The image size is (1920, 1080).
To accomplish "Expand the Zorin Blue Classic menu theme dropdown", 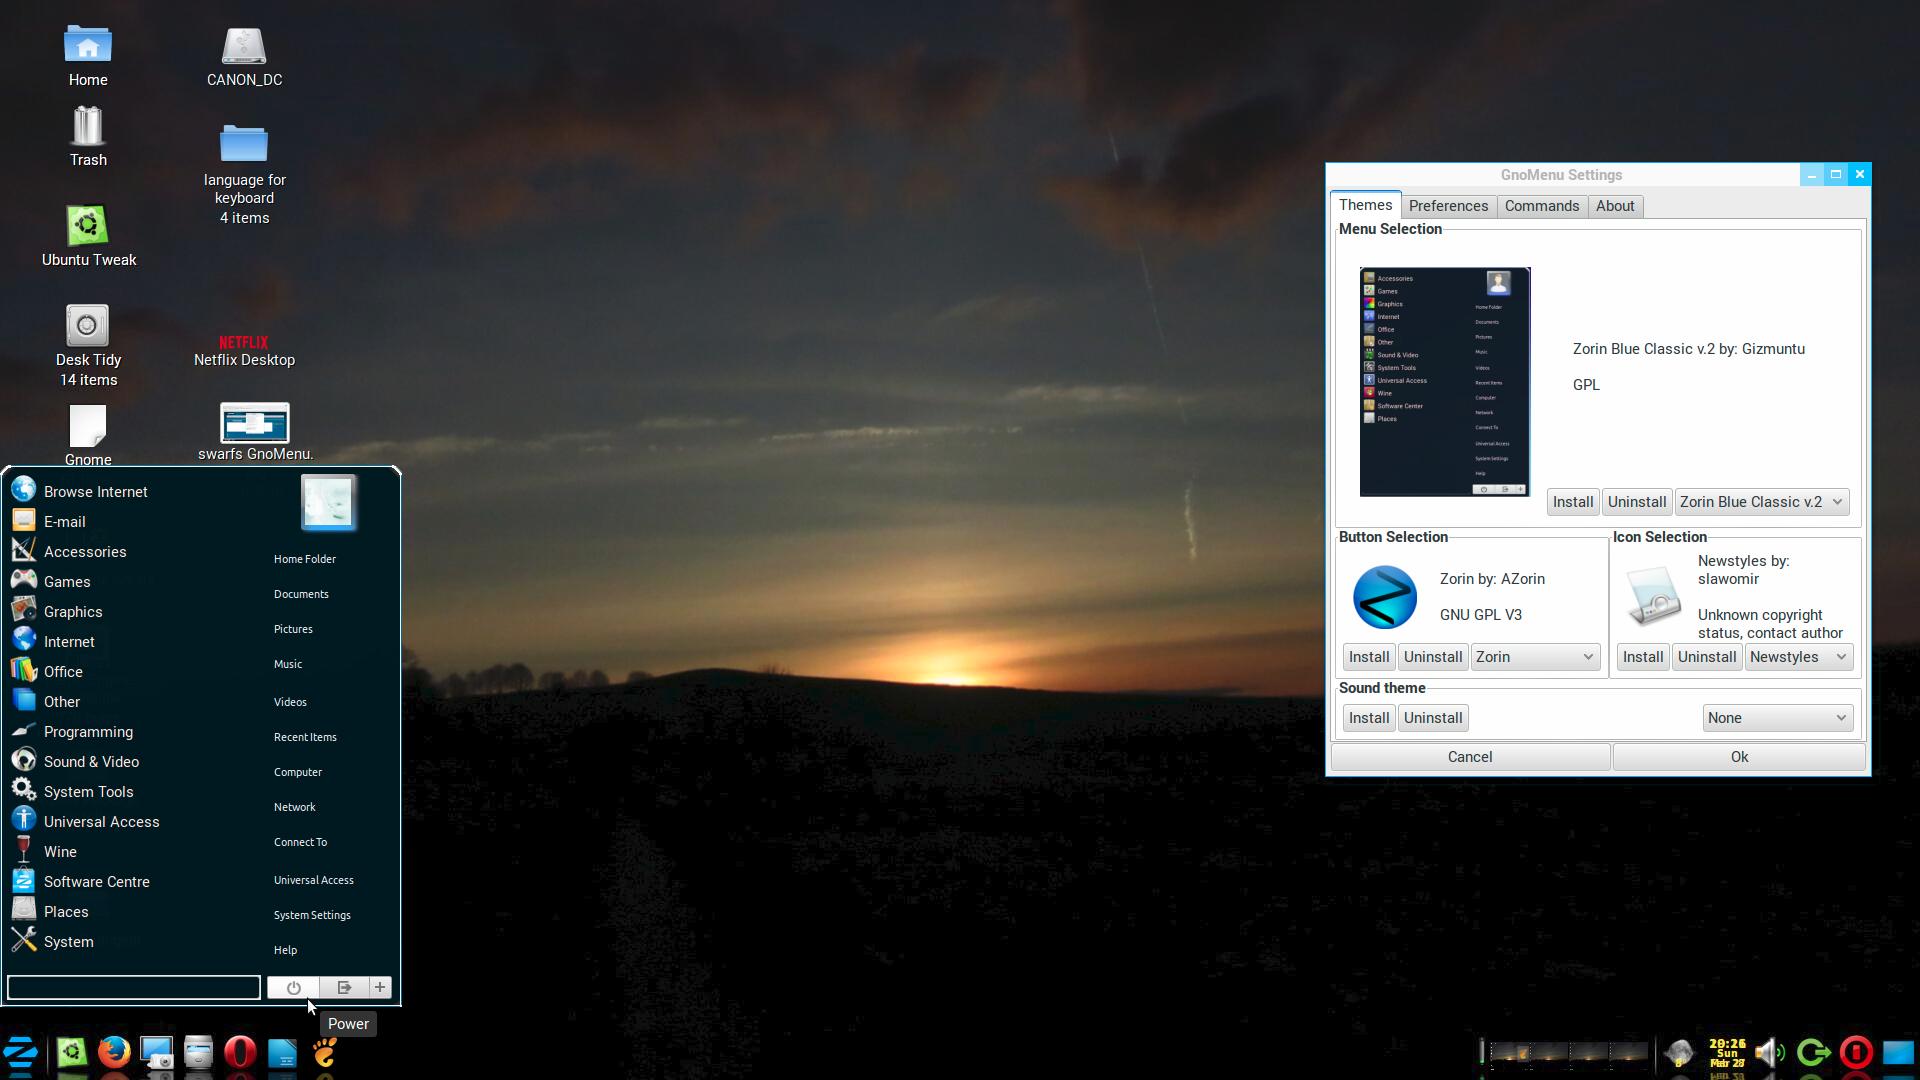I will pos(1761,502).
